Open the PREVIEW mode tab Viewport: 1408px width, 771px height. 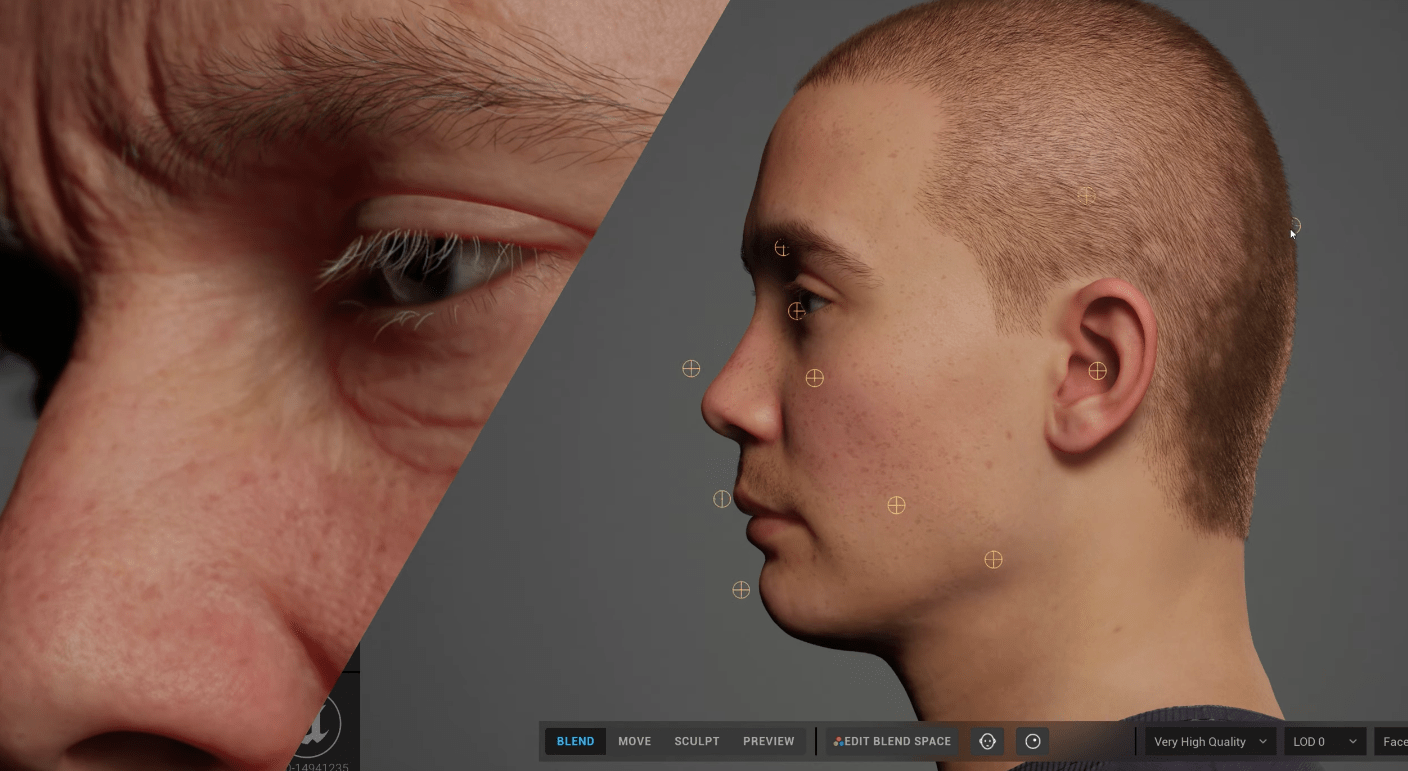pos(768,741)
